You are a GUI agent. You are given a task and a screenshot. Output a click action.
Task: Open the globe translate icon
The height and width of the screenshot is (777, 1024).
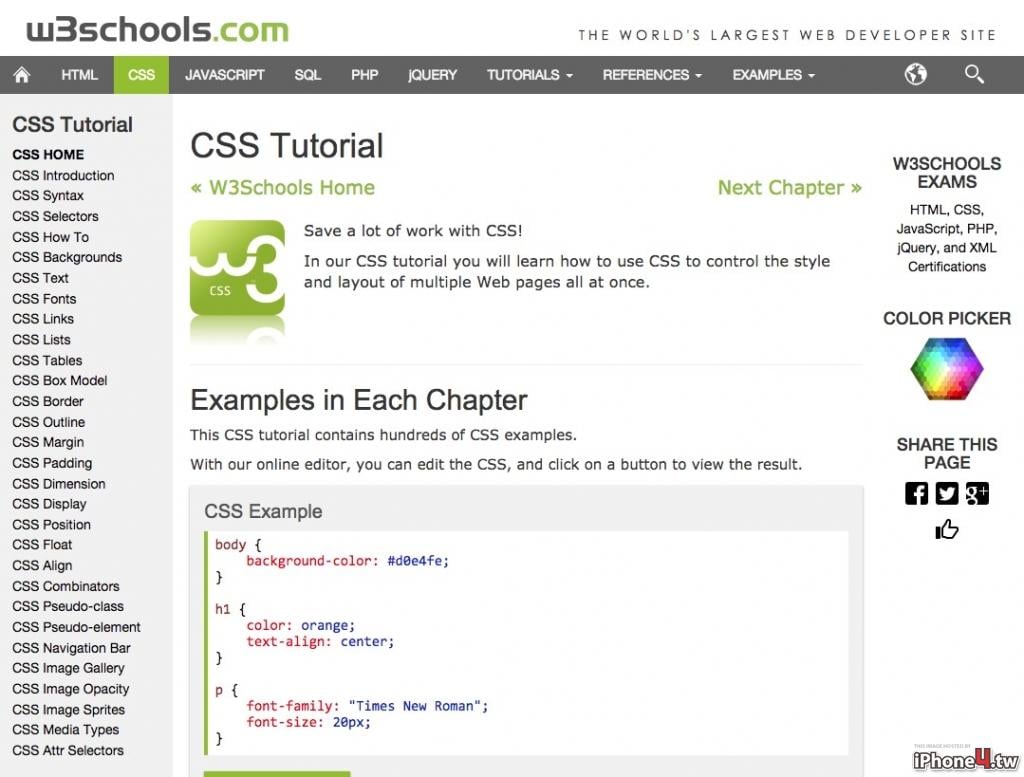(x=916, y=74)
